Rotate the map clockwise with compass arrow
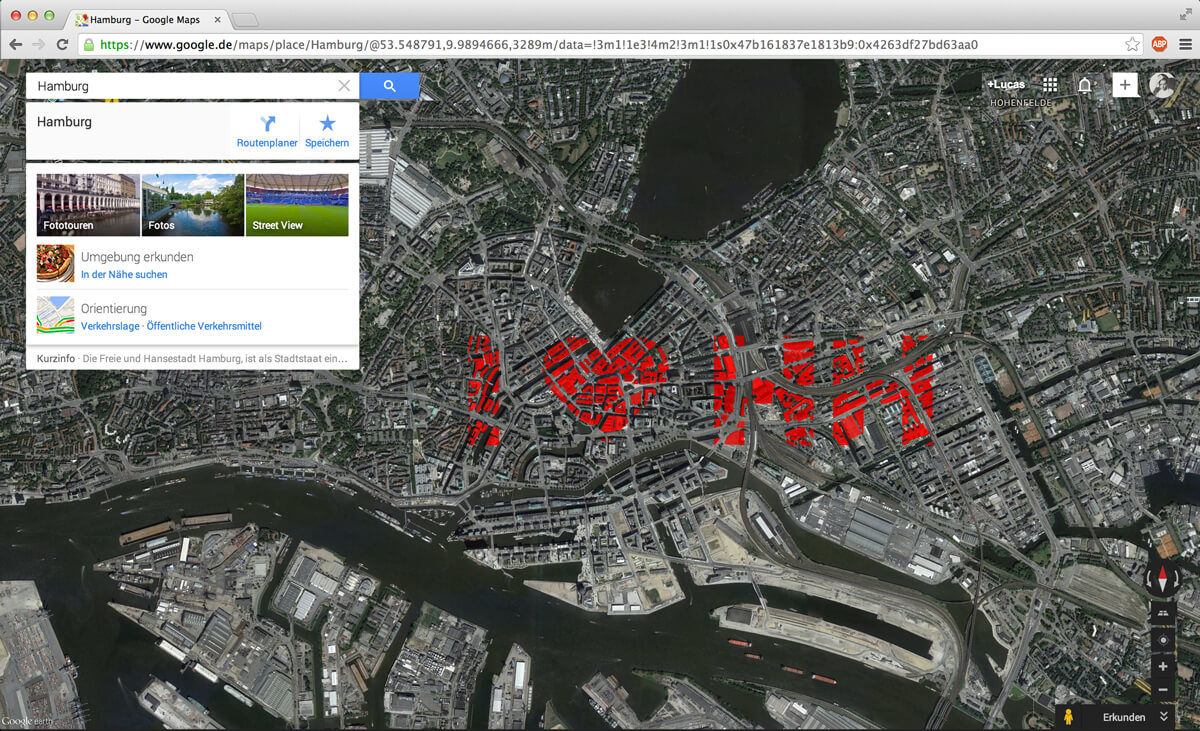 tap(1174, 578)
